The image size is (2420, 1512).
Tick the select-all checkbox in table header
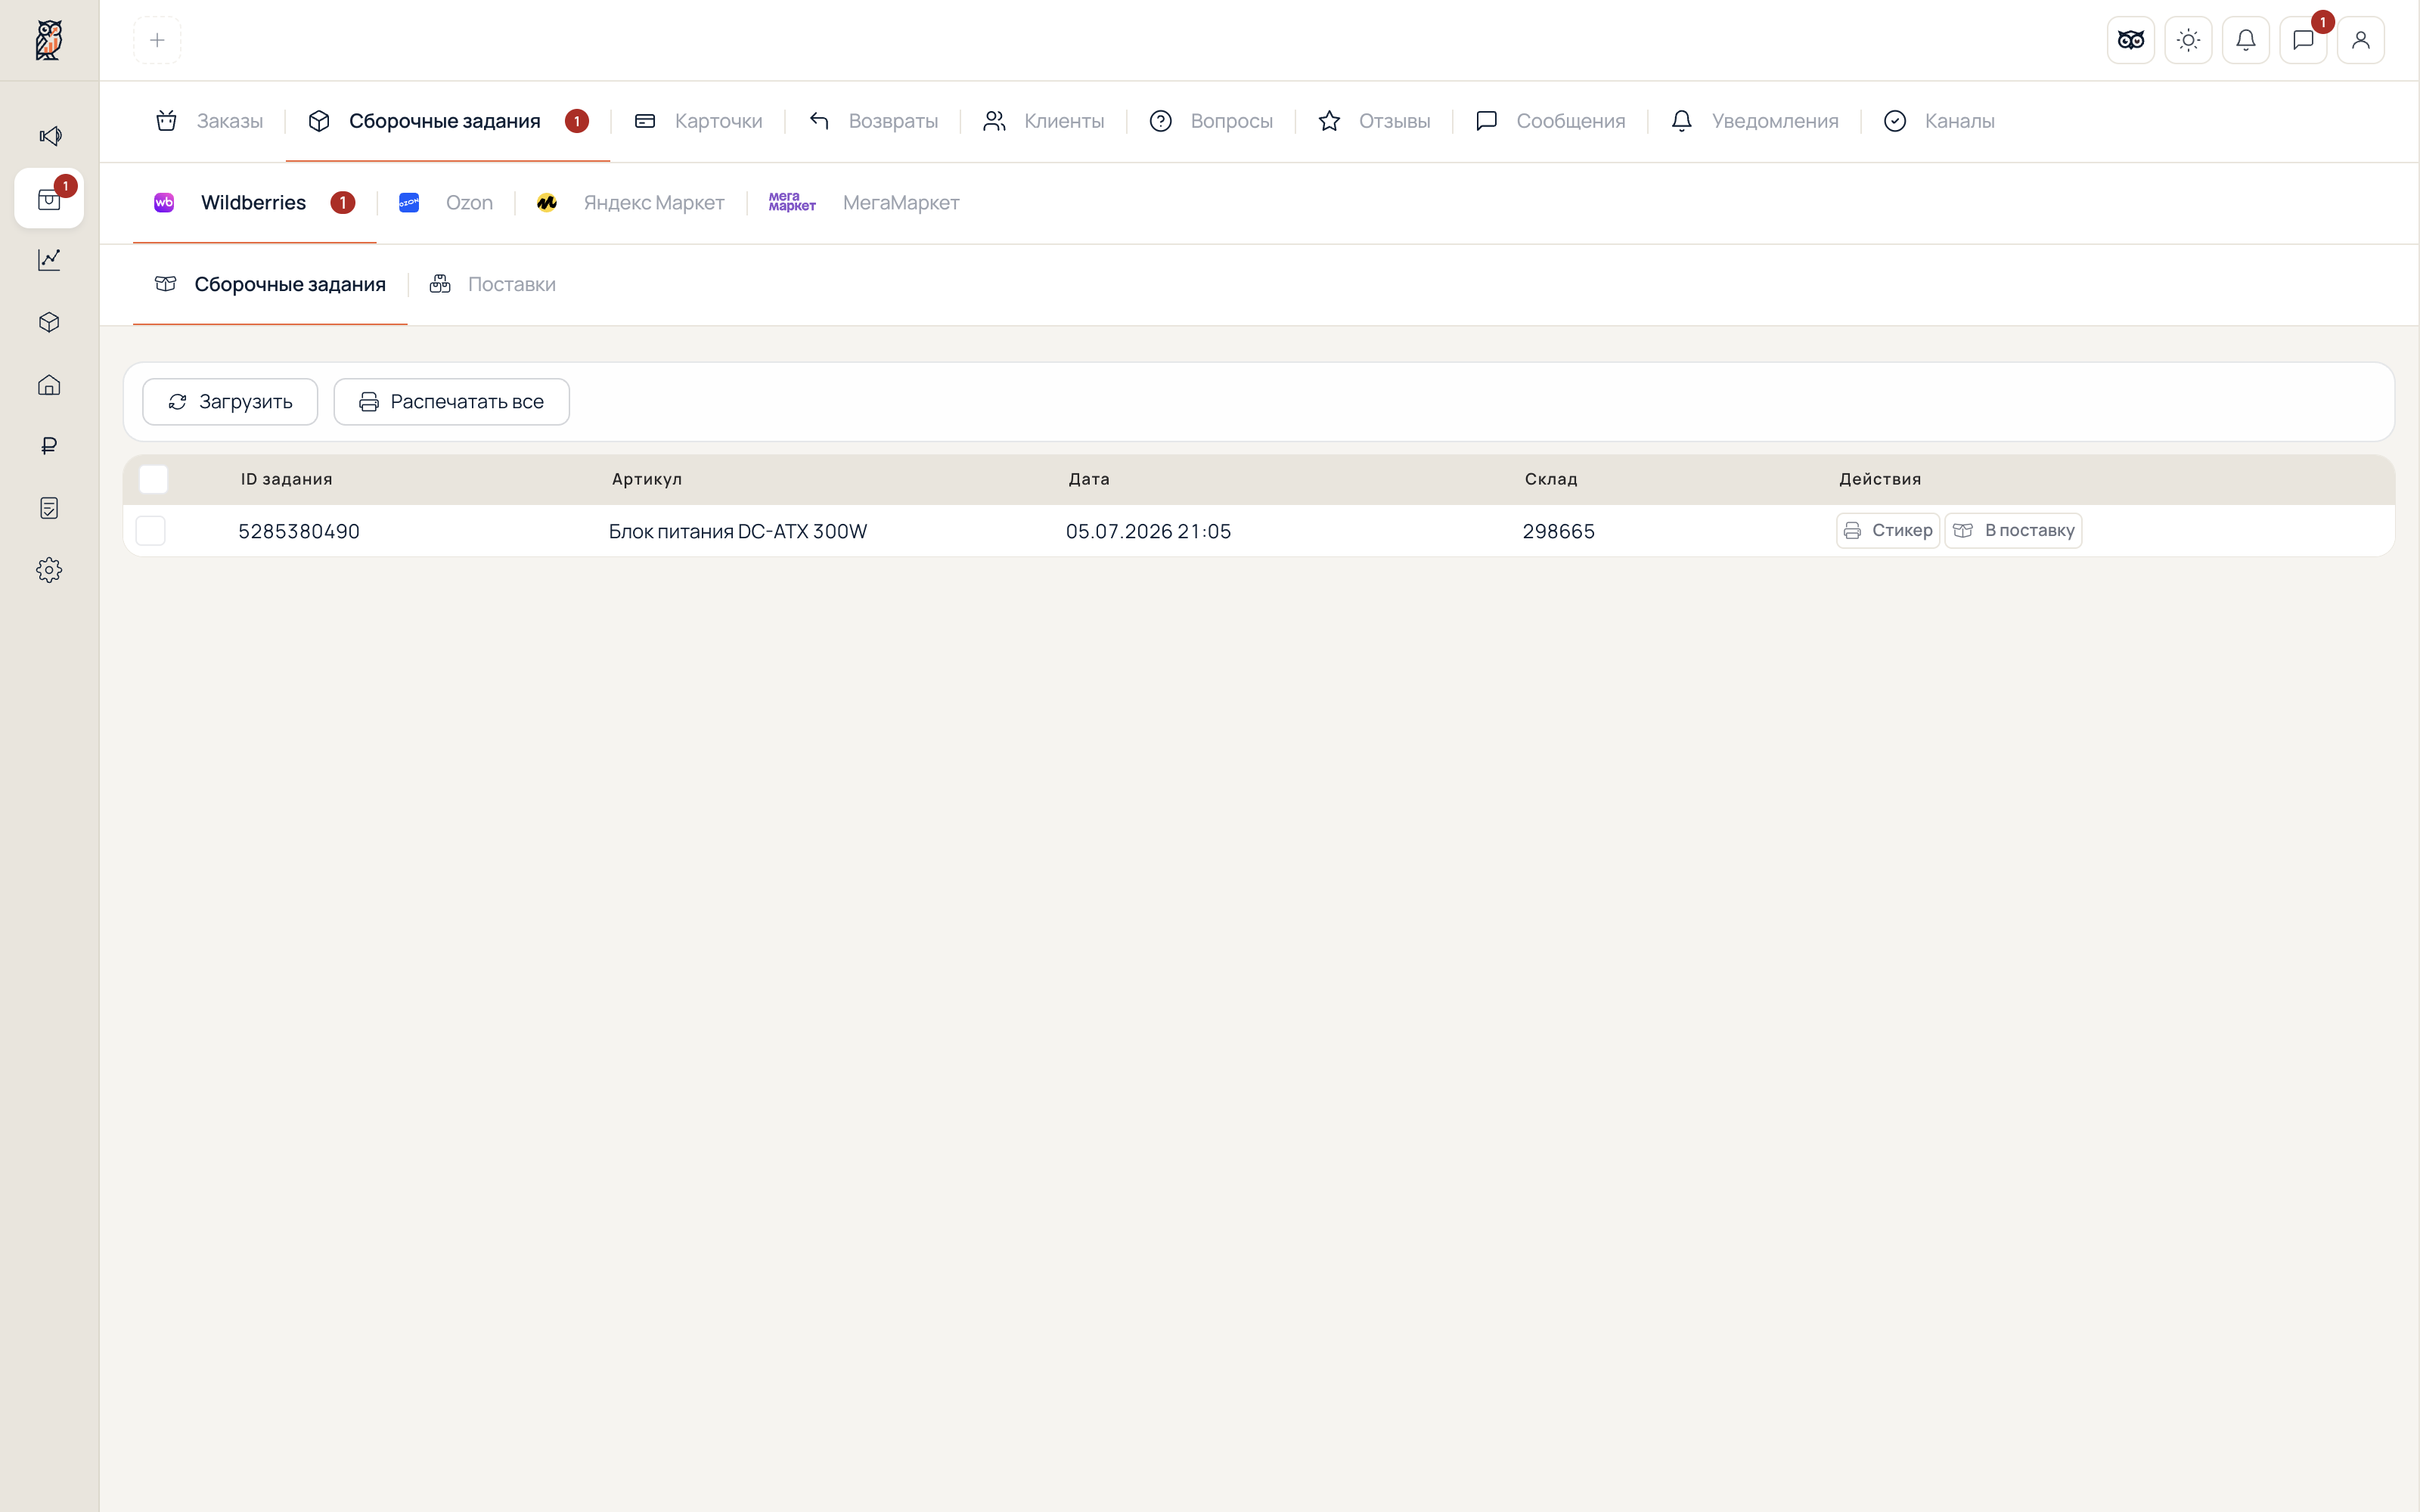coord(153,479)
